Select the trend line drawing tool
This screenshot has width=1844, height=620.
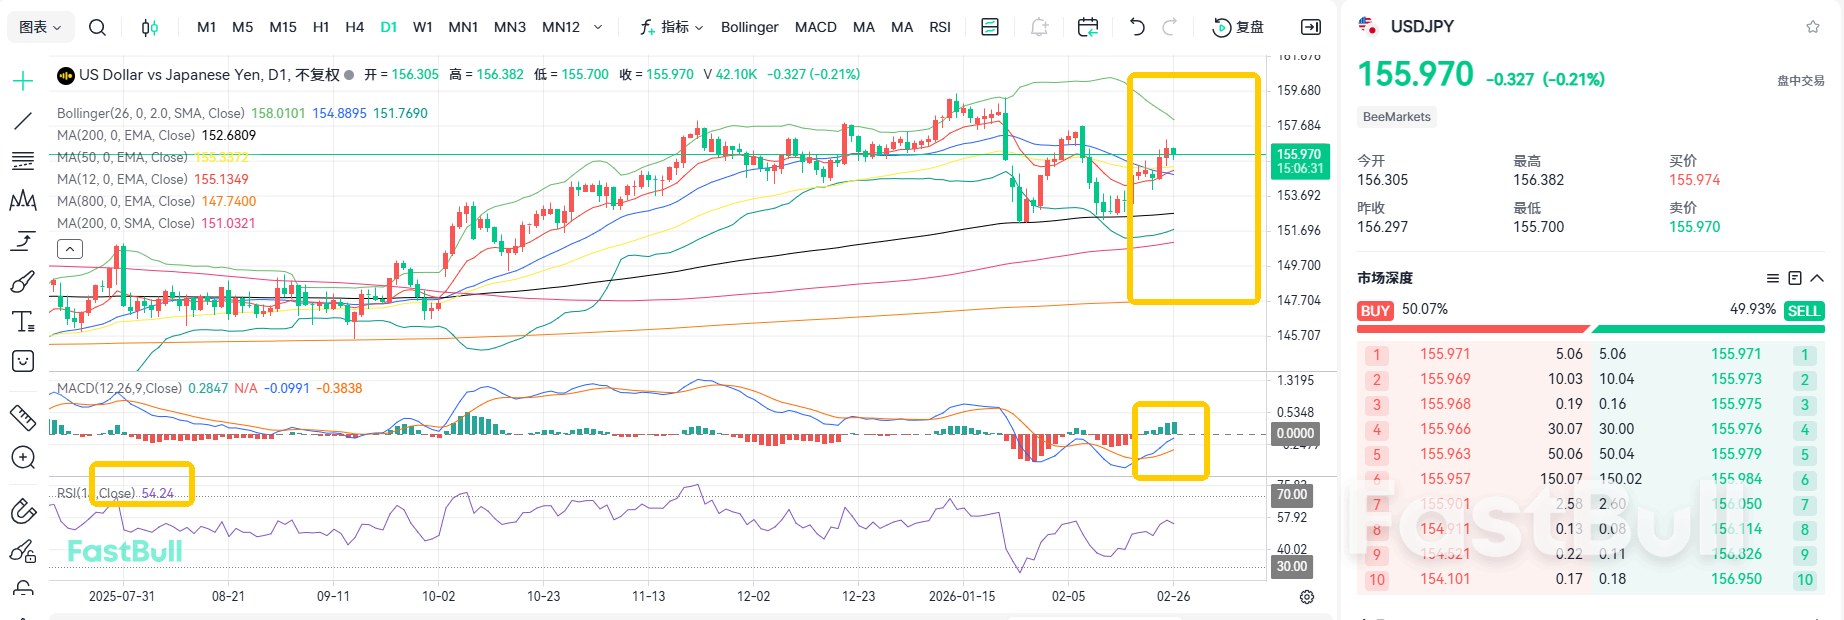pos(22,121)
